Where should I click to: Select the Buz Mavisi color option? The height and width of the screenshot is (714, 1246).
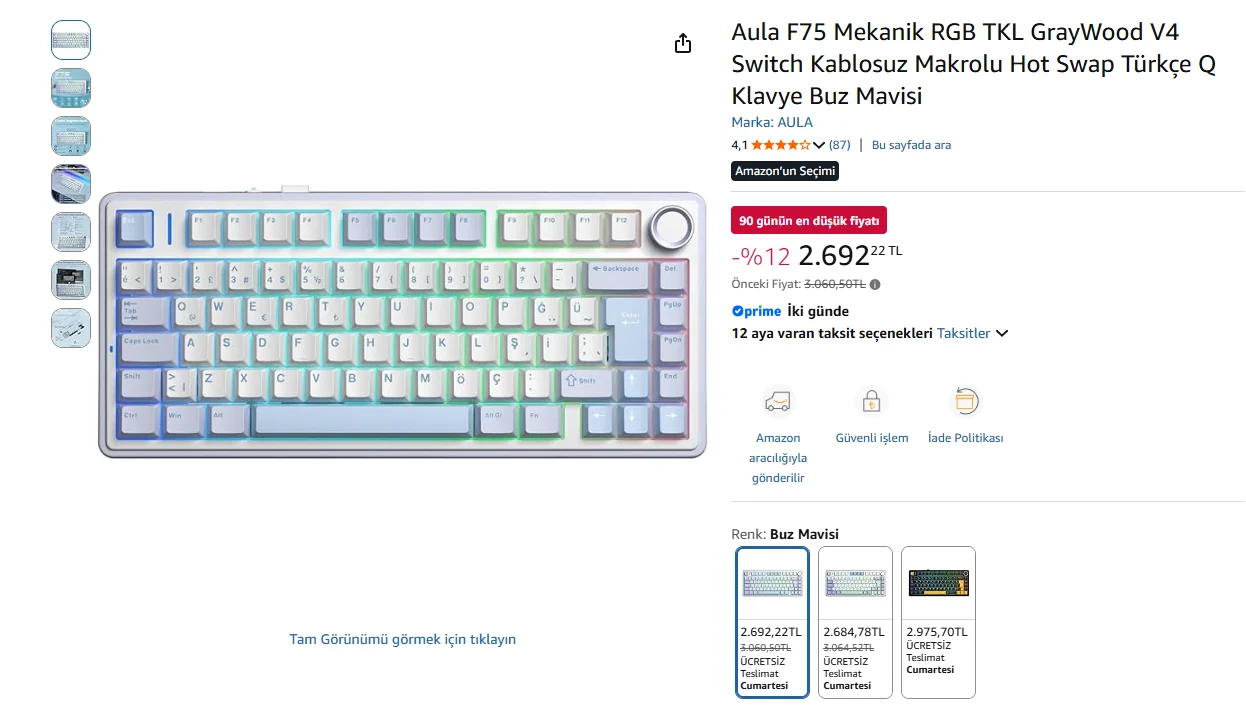[772, 622]
